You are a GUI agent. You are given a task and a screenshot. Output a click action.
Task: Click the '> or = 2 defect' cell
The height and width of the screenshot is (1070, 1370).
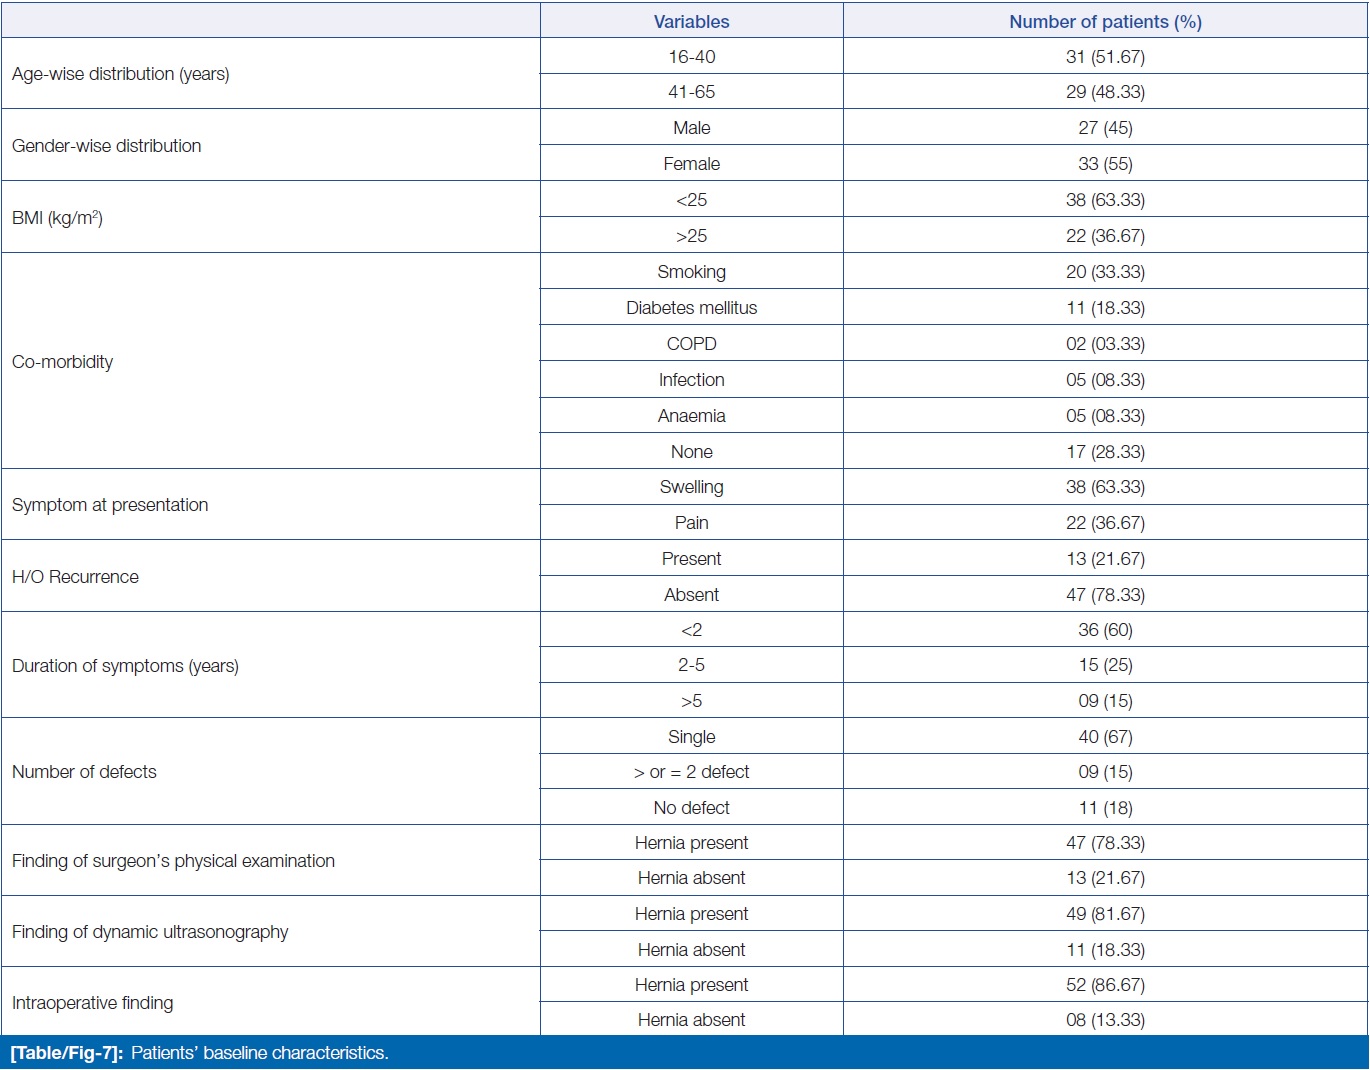coord(691,772)
